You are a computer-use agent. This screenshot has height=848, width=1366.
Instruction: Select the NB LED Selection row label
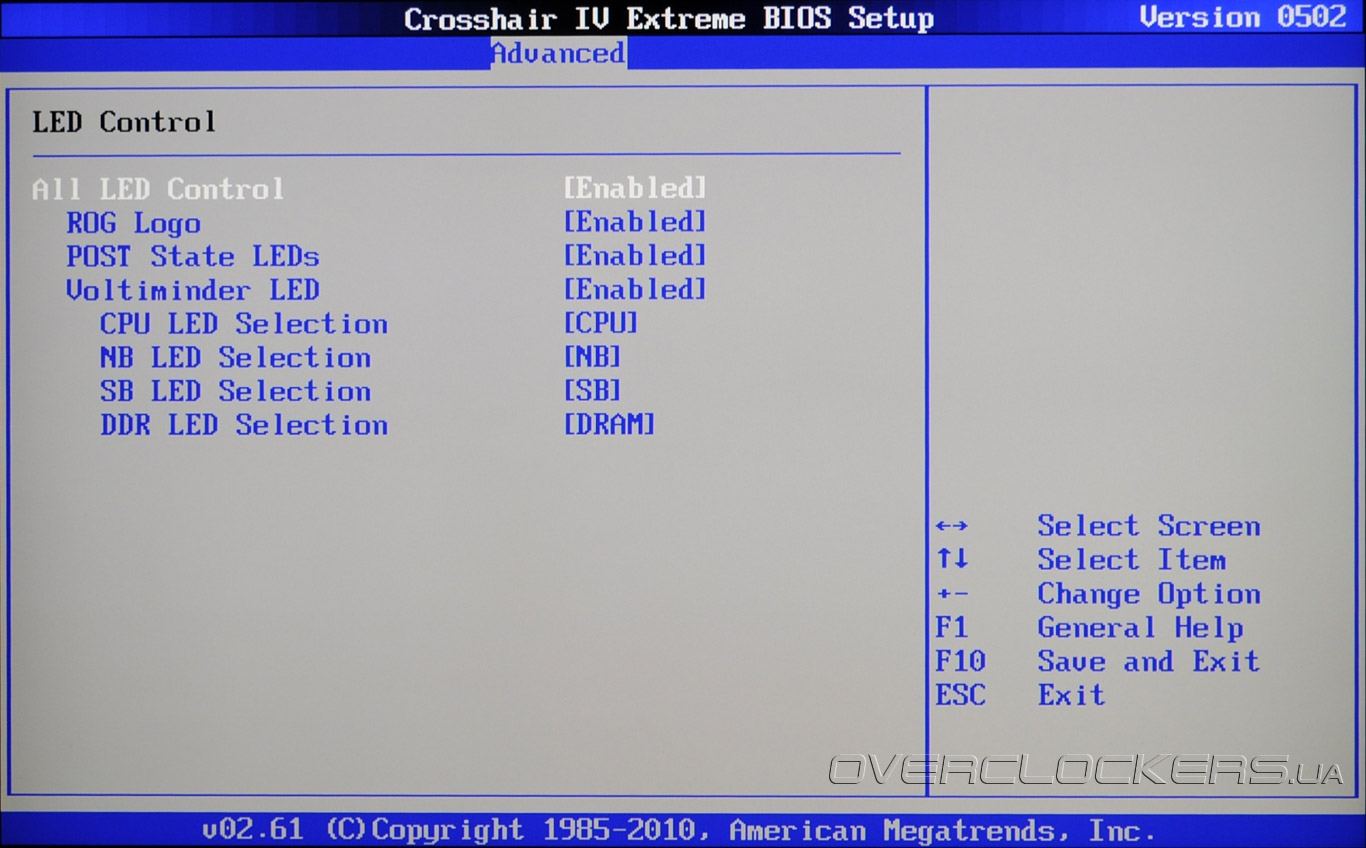(235, 358)
